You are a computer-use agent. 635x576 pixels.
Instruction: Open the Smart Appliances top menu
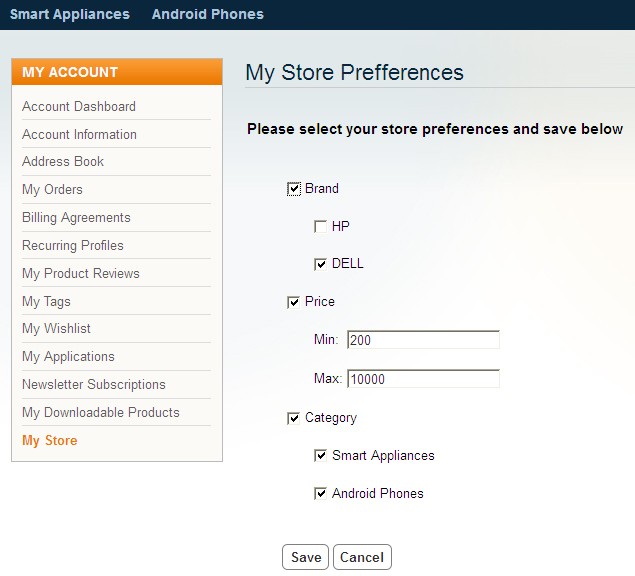click(70, 14)
